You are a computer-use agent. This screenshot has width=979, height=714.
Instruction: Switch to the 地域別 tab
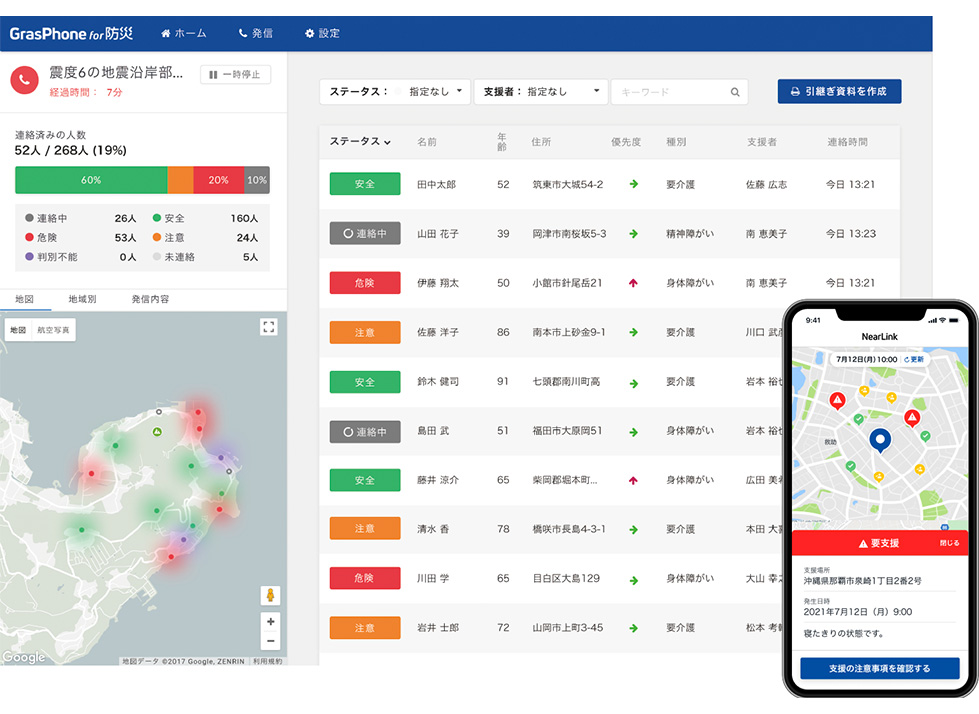(x=81, y=297)
